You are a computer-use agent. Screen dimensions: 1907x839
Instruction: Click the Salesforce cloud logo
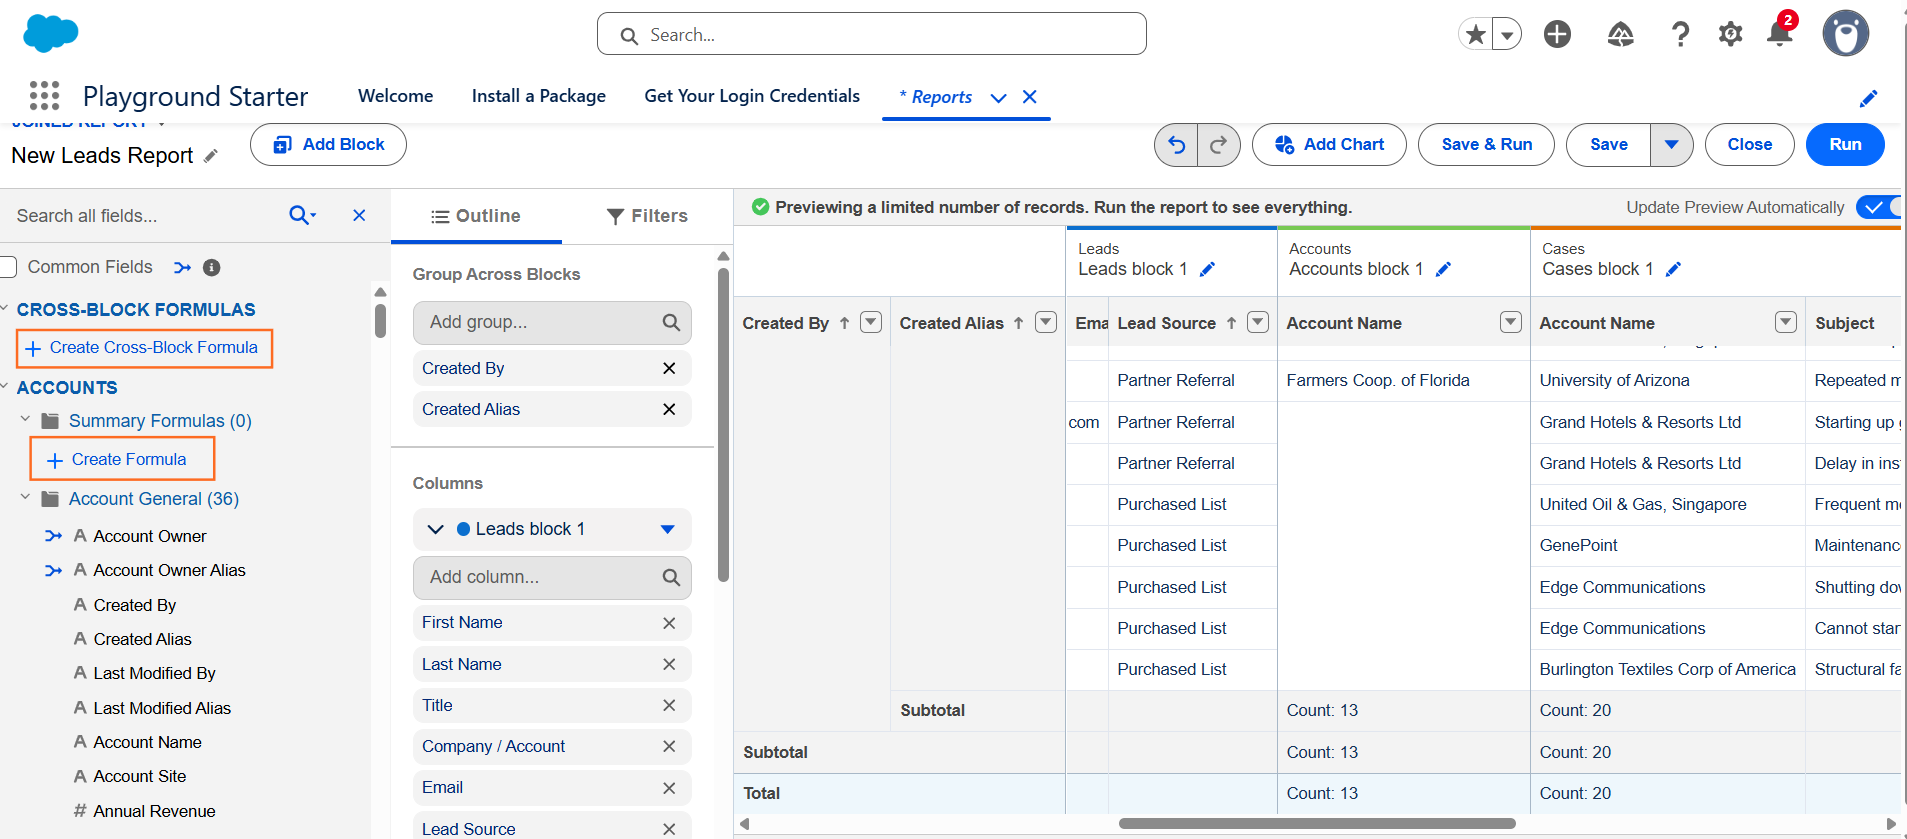(50, 34)
